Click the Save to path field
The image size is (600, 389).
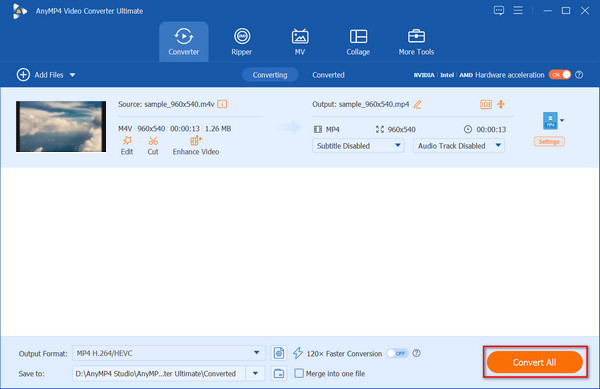(158, 373)
